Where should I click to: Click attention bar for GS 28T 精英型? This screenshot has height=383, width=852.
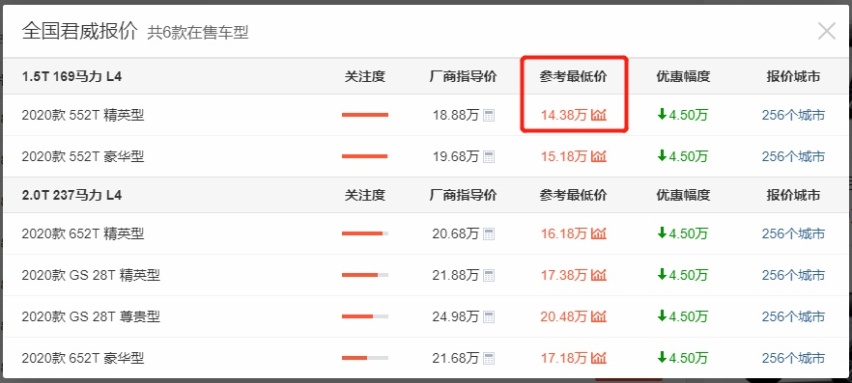click(x=365, y=275)
